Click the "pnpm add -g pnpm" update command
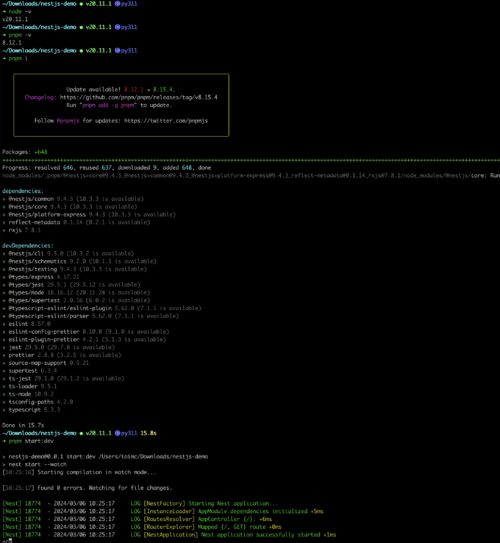Viewport: 500px width, 543px height. 109,105
